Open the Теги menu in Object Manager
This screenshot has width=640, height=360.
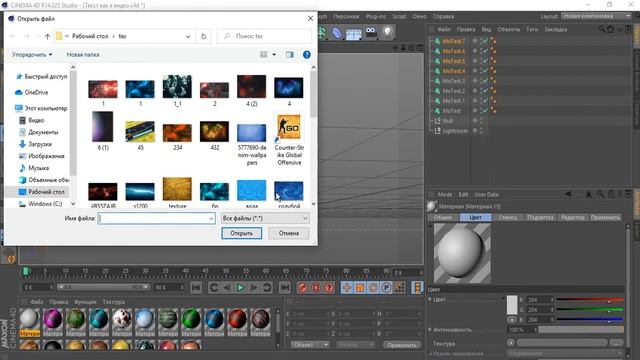pos(532,29)
